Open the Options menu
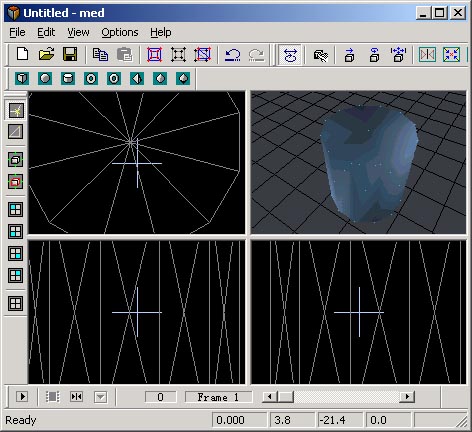 click(120, 32)
